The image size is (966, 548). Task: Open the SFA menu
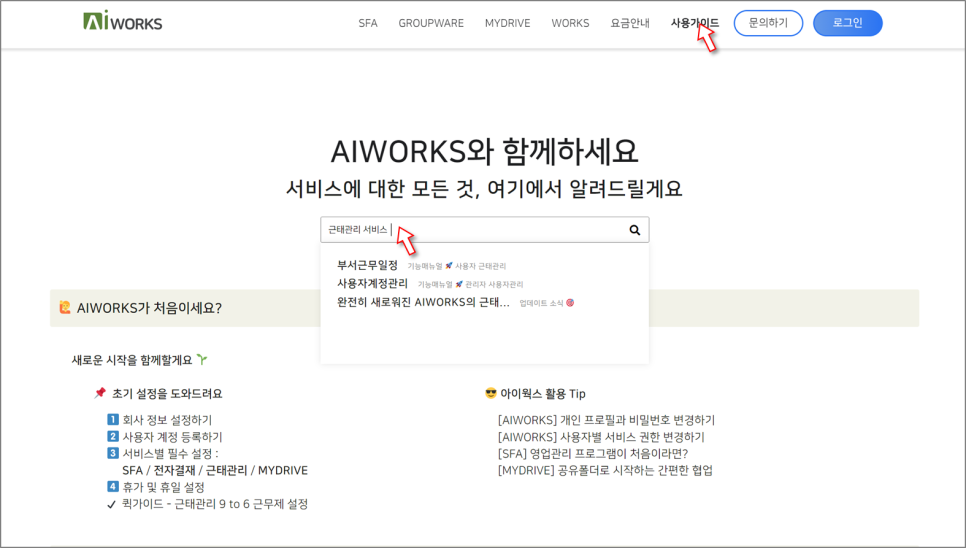click(x=368, y=23)
